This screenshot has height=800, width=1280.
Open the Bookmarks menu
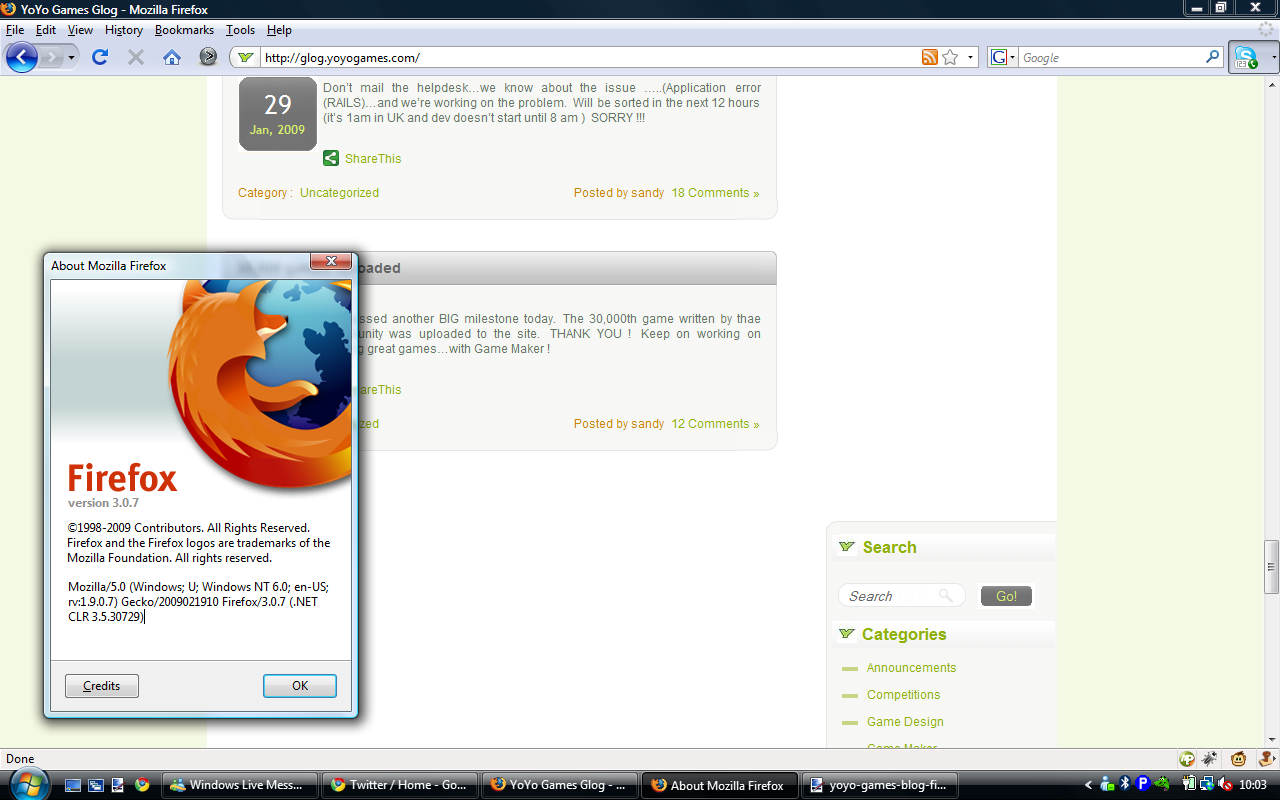pos(184,30)
